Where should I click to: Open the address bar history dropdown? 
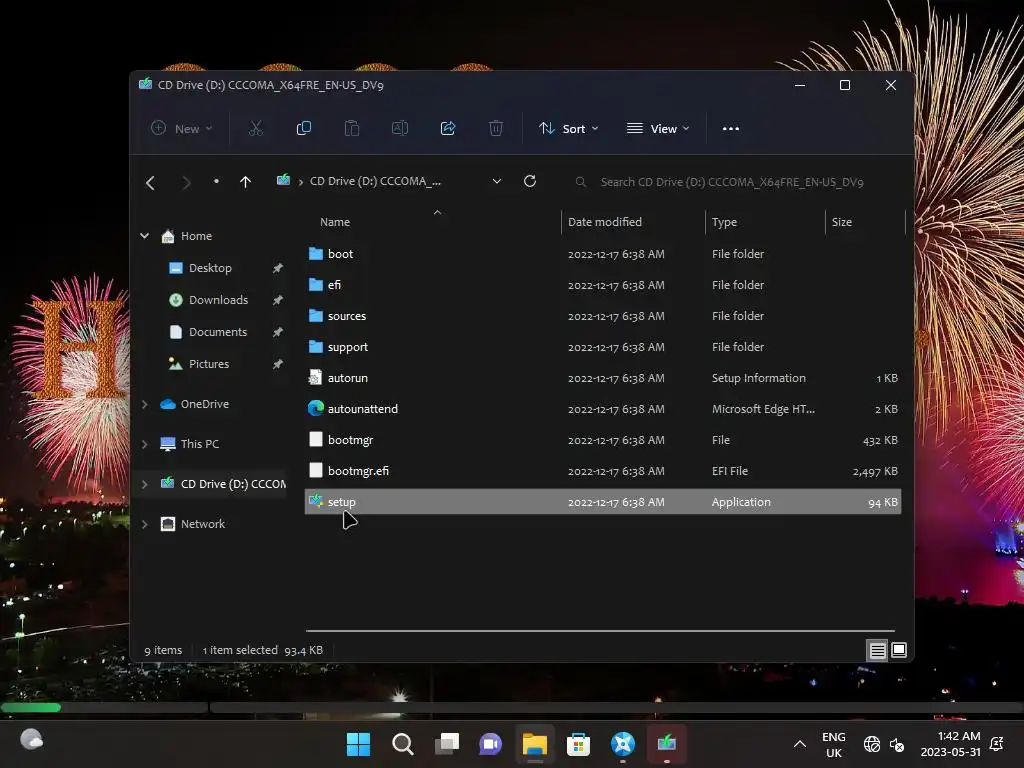point(497,182)
